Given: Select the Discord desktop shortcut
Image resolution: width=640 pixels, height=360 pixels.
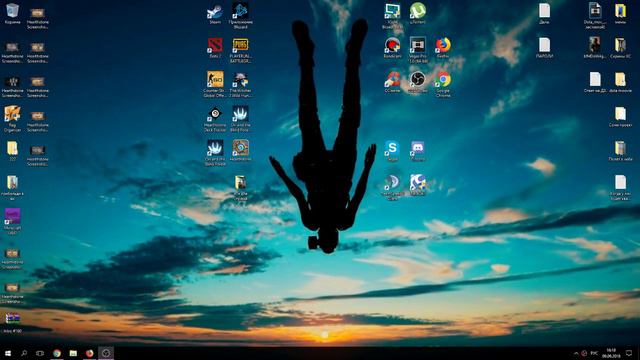Looking at the screenshot, I should click(418, 151).
